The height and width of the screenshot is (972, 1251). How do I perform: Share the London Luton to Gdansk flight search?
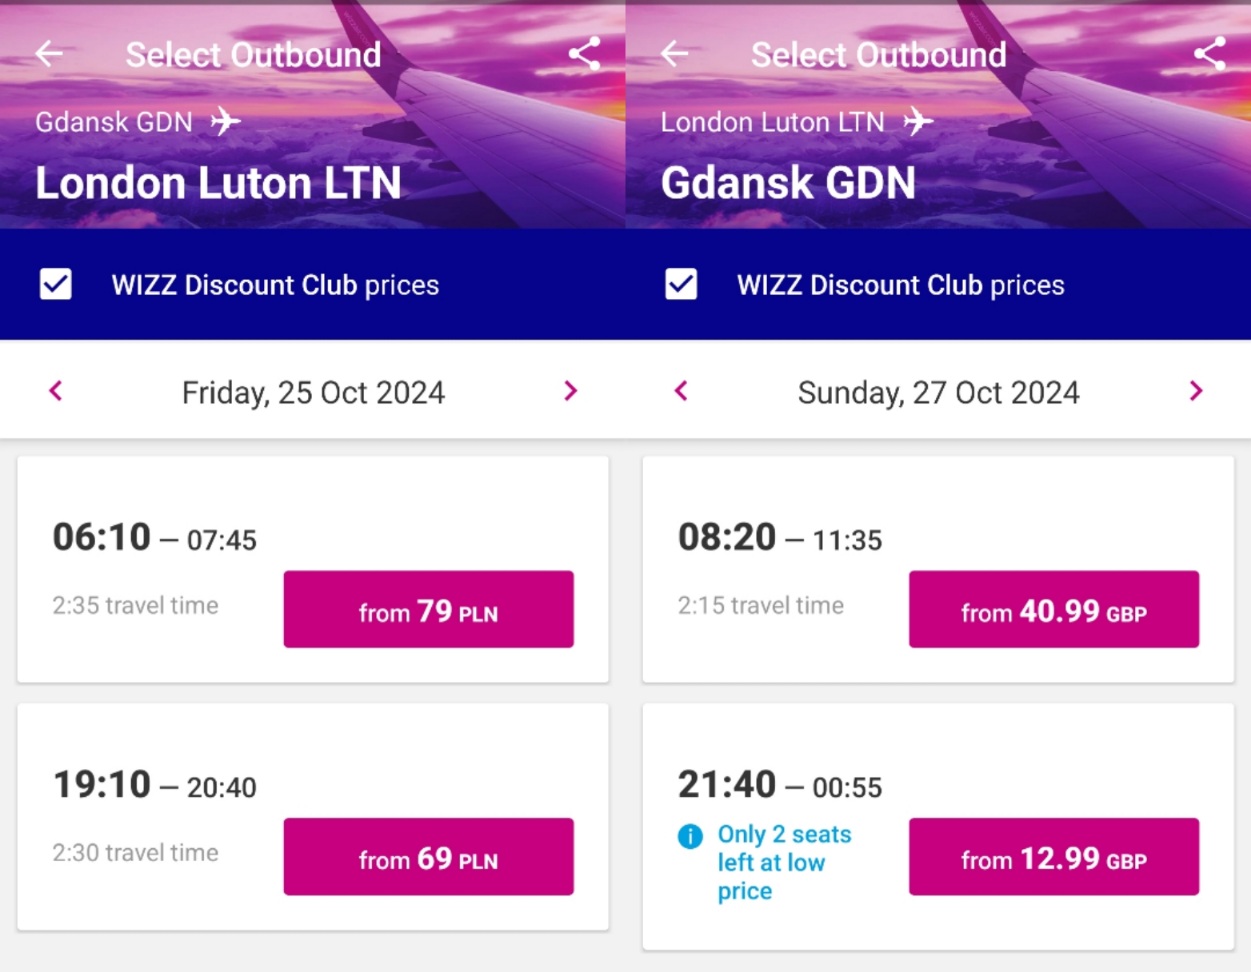[1210, 53]
